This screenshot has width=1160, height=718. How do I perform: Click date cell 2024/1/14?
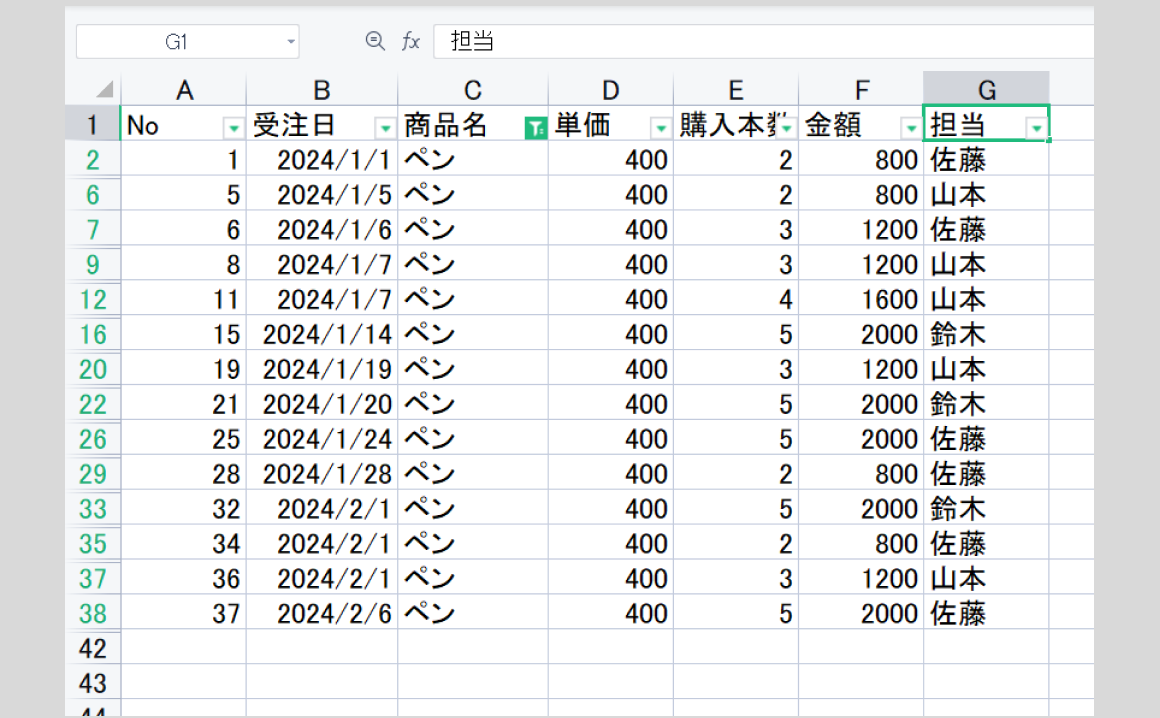(x=322, y=333)
